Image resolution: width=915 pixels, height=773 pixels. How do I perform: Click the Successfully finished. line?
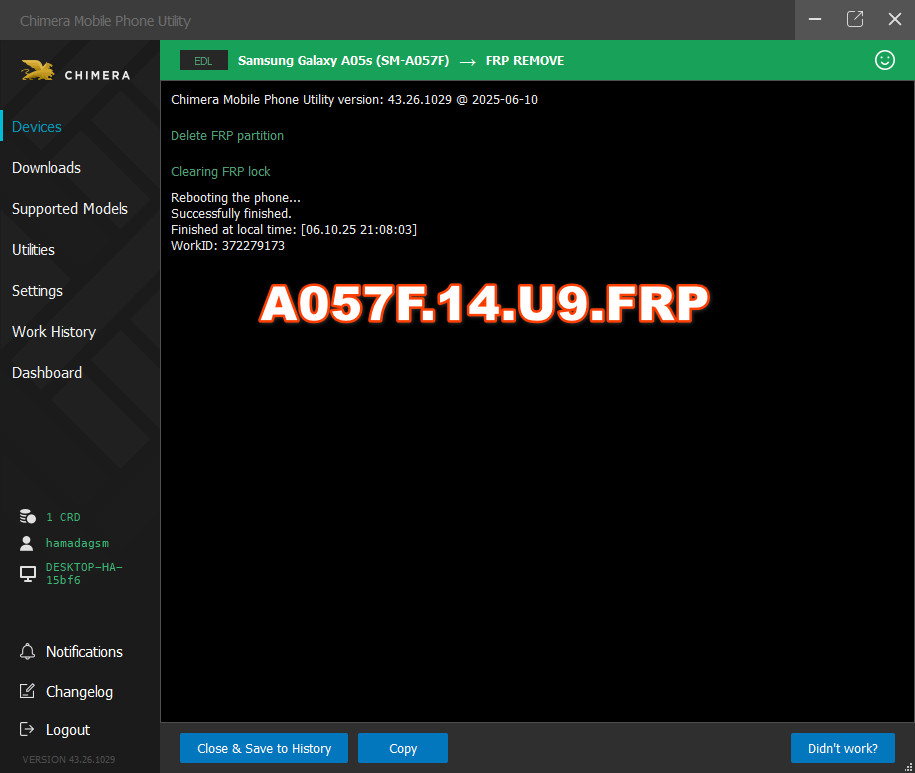coord(231,214)
